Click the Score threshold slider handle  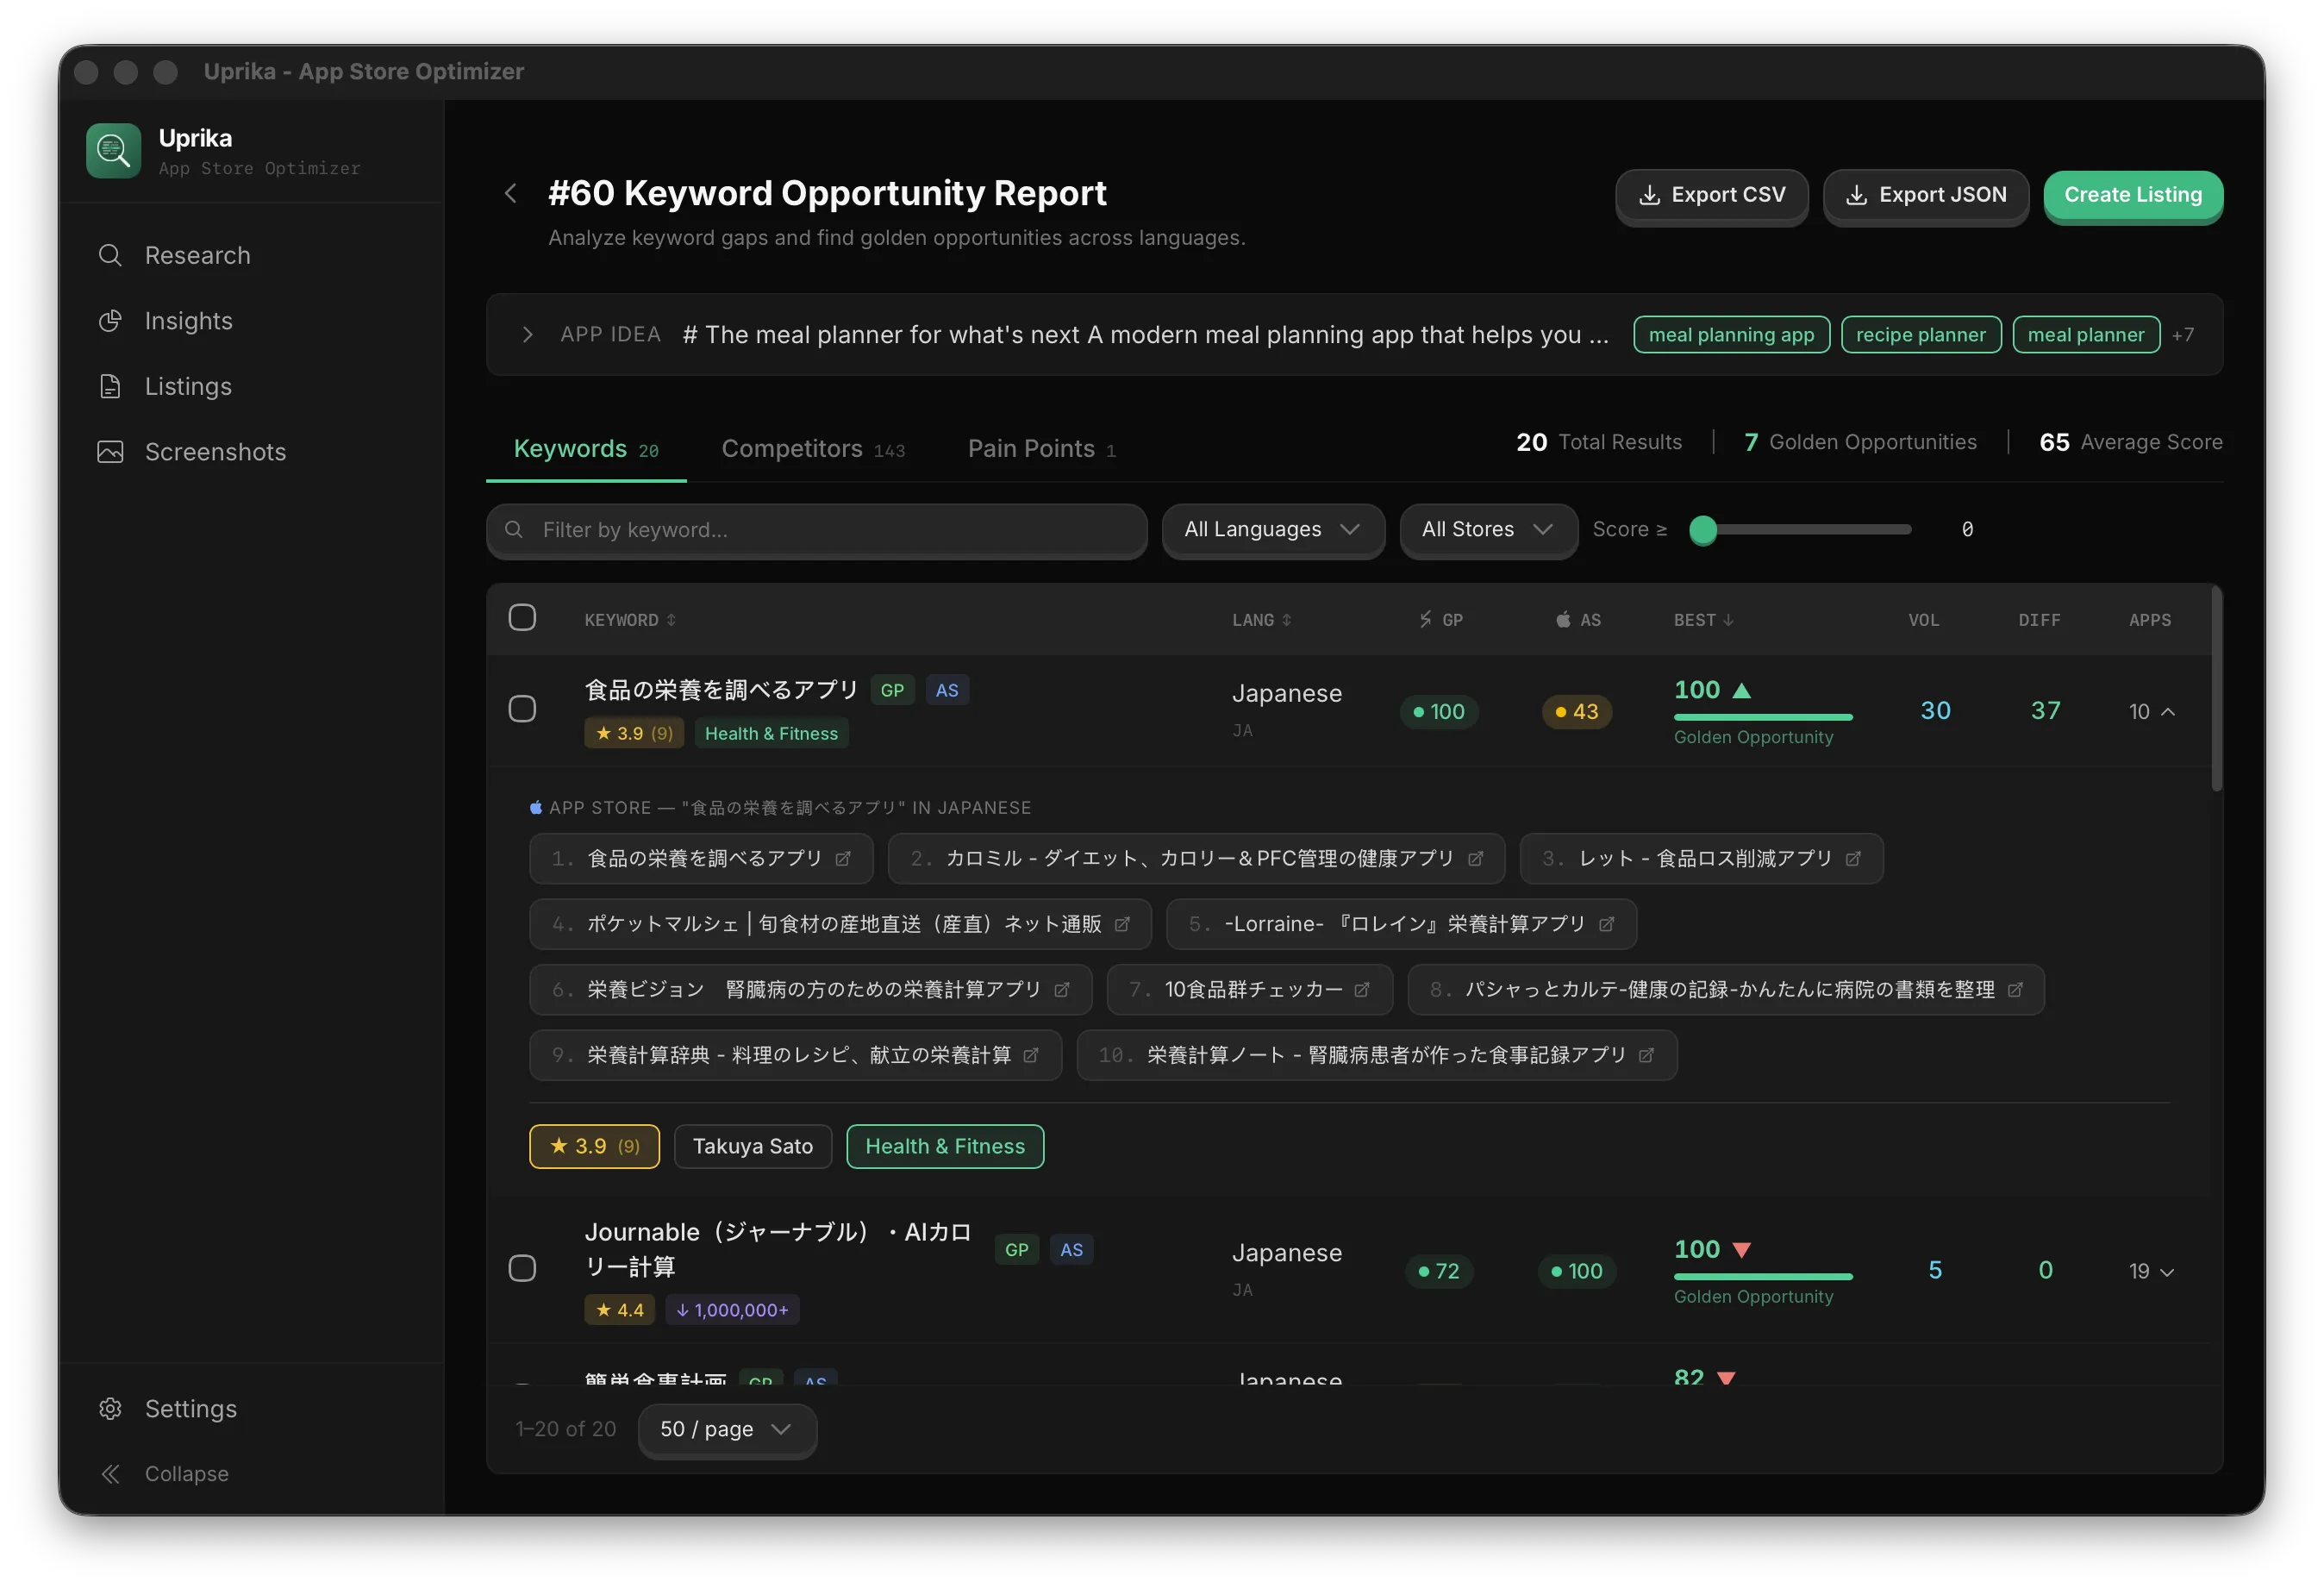click(1703, 530)
